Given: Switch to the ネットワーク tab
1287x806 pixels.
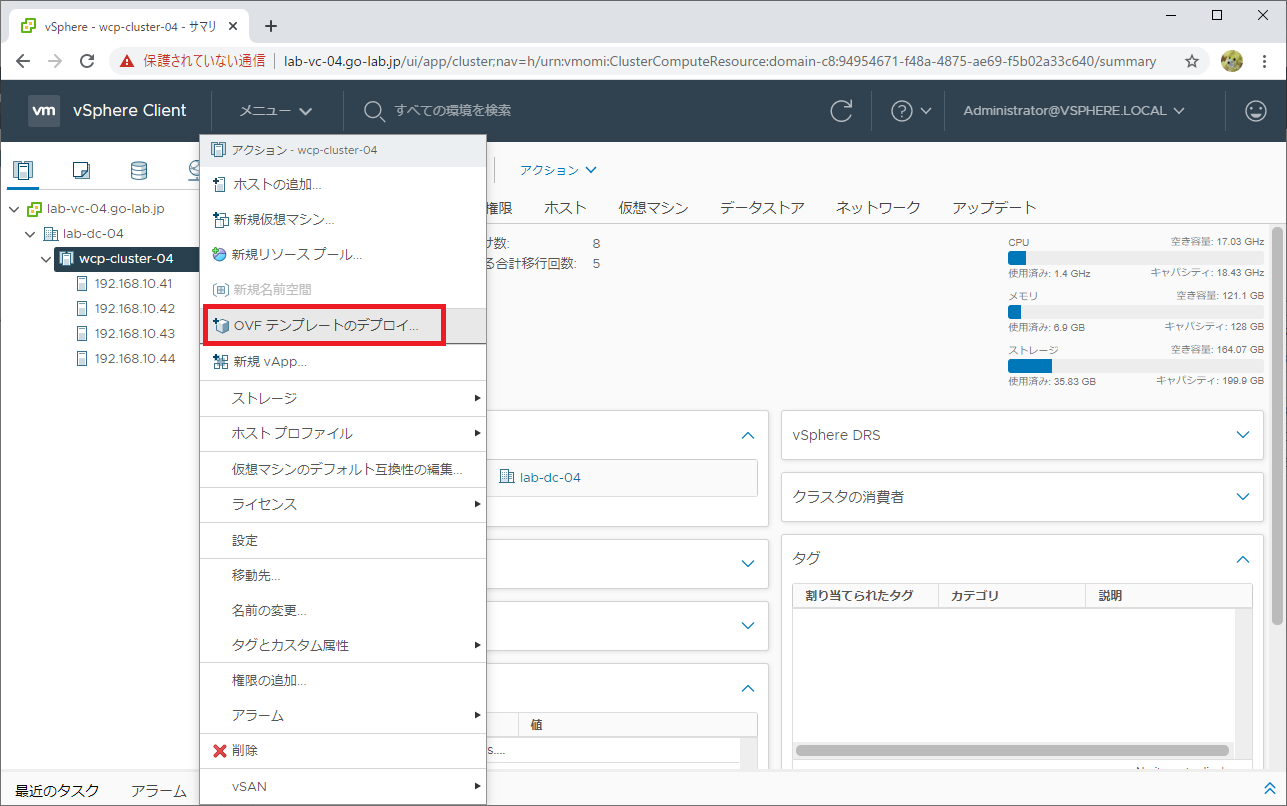Looking at the screenshot, I should (x=878, y=208).
